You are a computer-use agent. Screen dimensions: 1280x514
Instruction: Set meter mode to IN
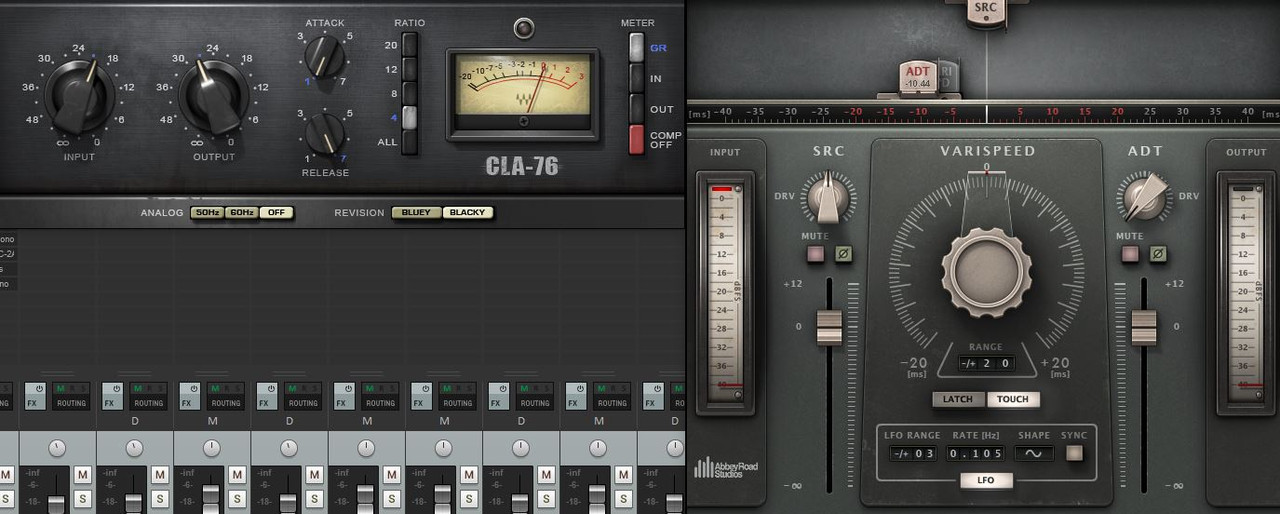pos(636,78)
